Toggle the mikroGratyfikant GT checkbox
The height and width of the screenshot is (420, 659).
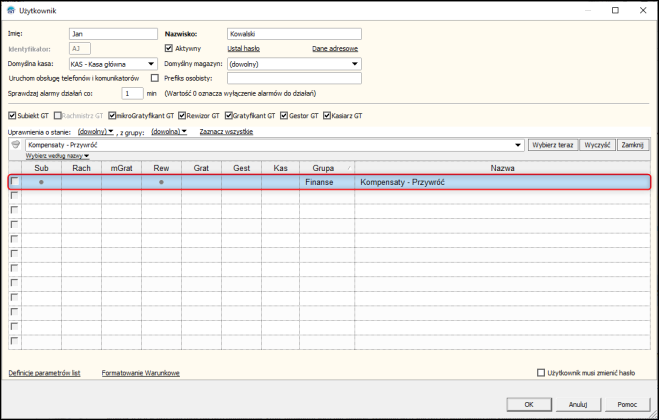pyautogui.click(x=112, y=115)
